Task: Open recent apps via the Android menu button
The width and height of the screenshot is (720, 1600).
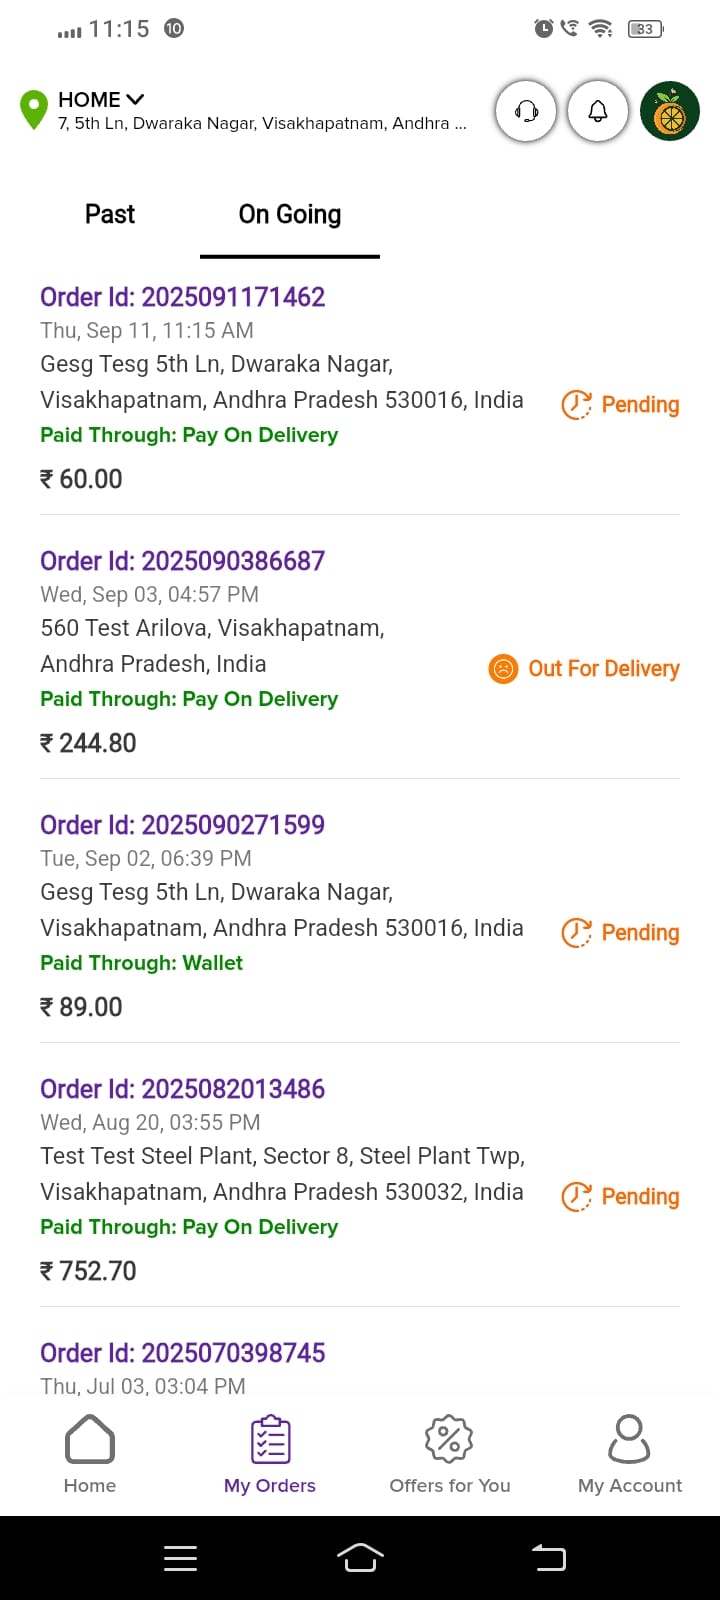Action: click(180, 1558)
